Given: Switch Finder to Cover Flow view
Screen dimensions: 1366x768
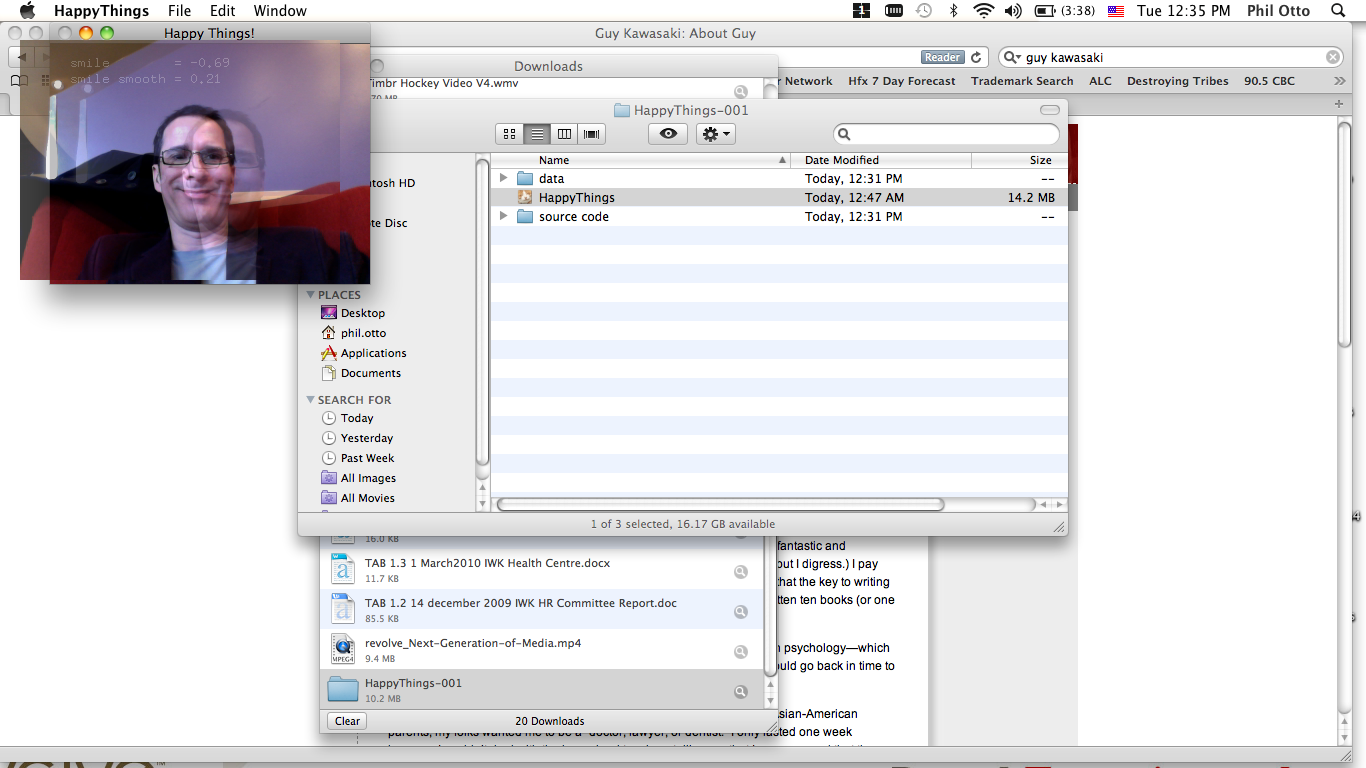Looking at the screenshot, I should point(591,134).
